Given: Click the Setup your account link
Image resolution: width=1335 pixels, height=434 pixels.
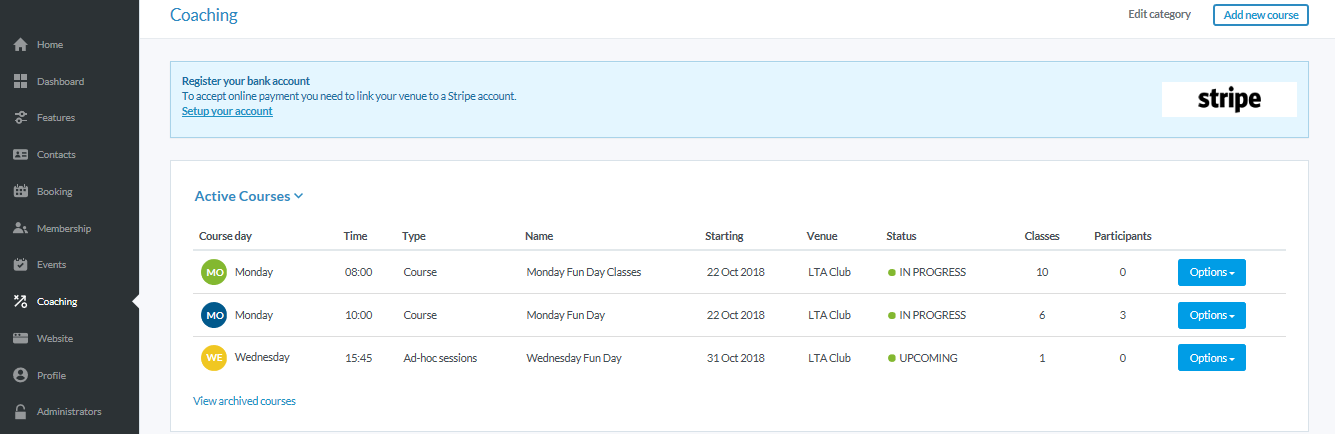Looking at the screenshot, I should click(227, 111).
